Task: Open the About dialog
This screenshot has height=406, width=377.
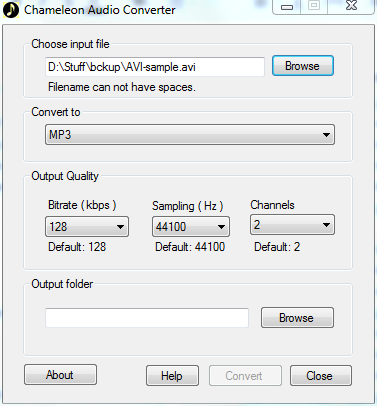Action: click(60, 375)
